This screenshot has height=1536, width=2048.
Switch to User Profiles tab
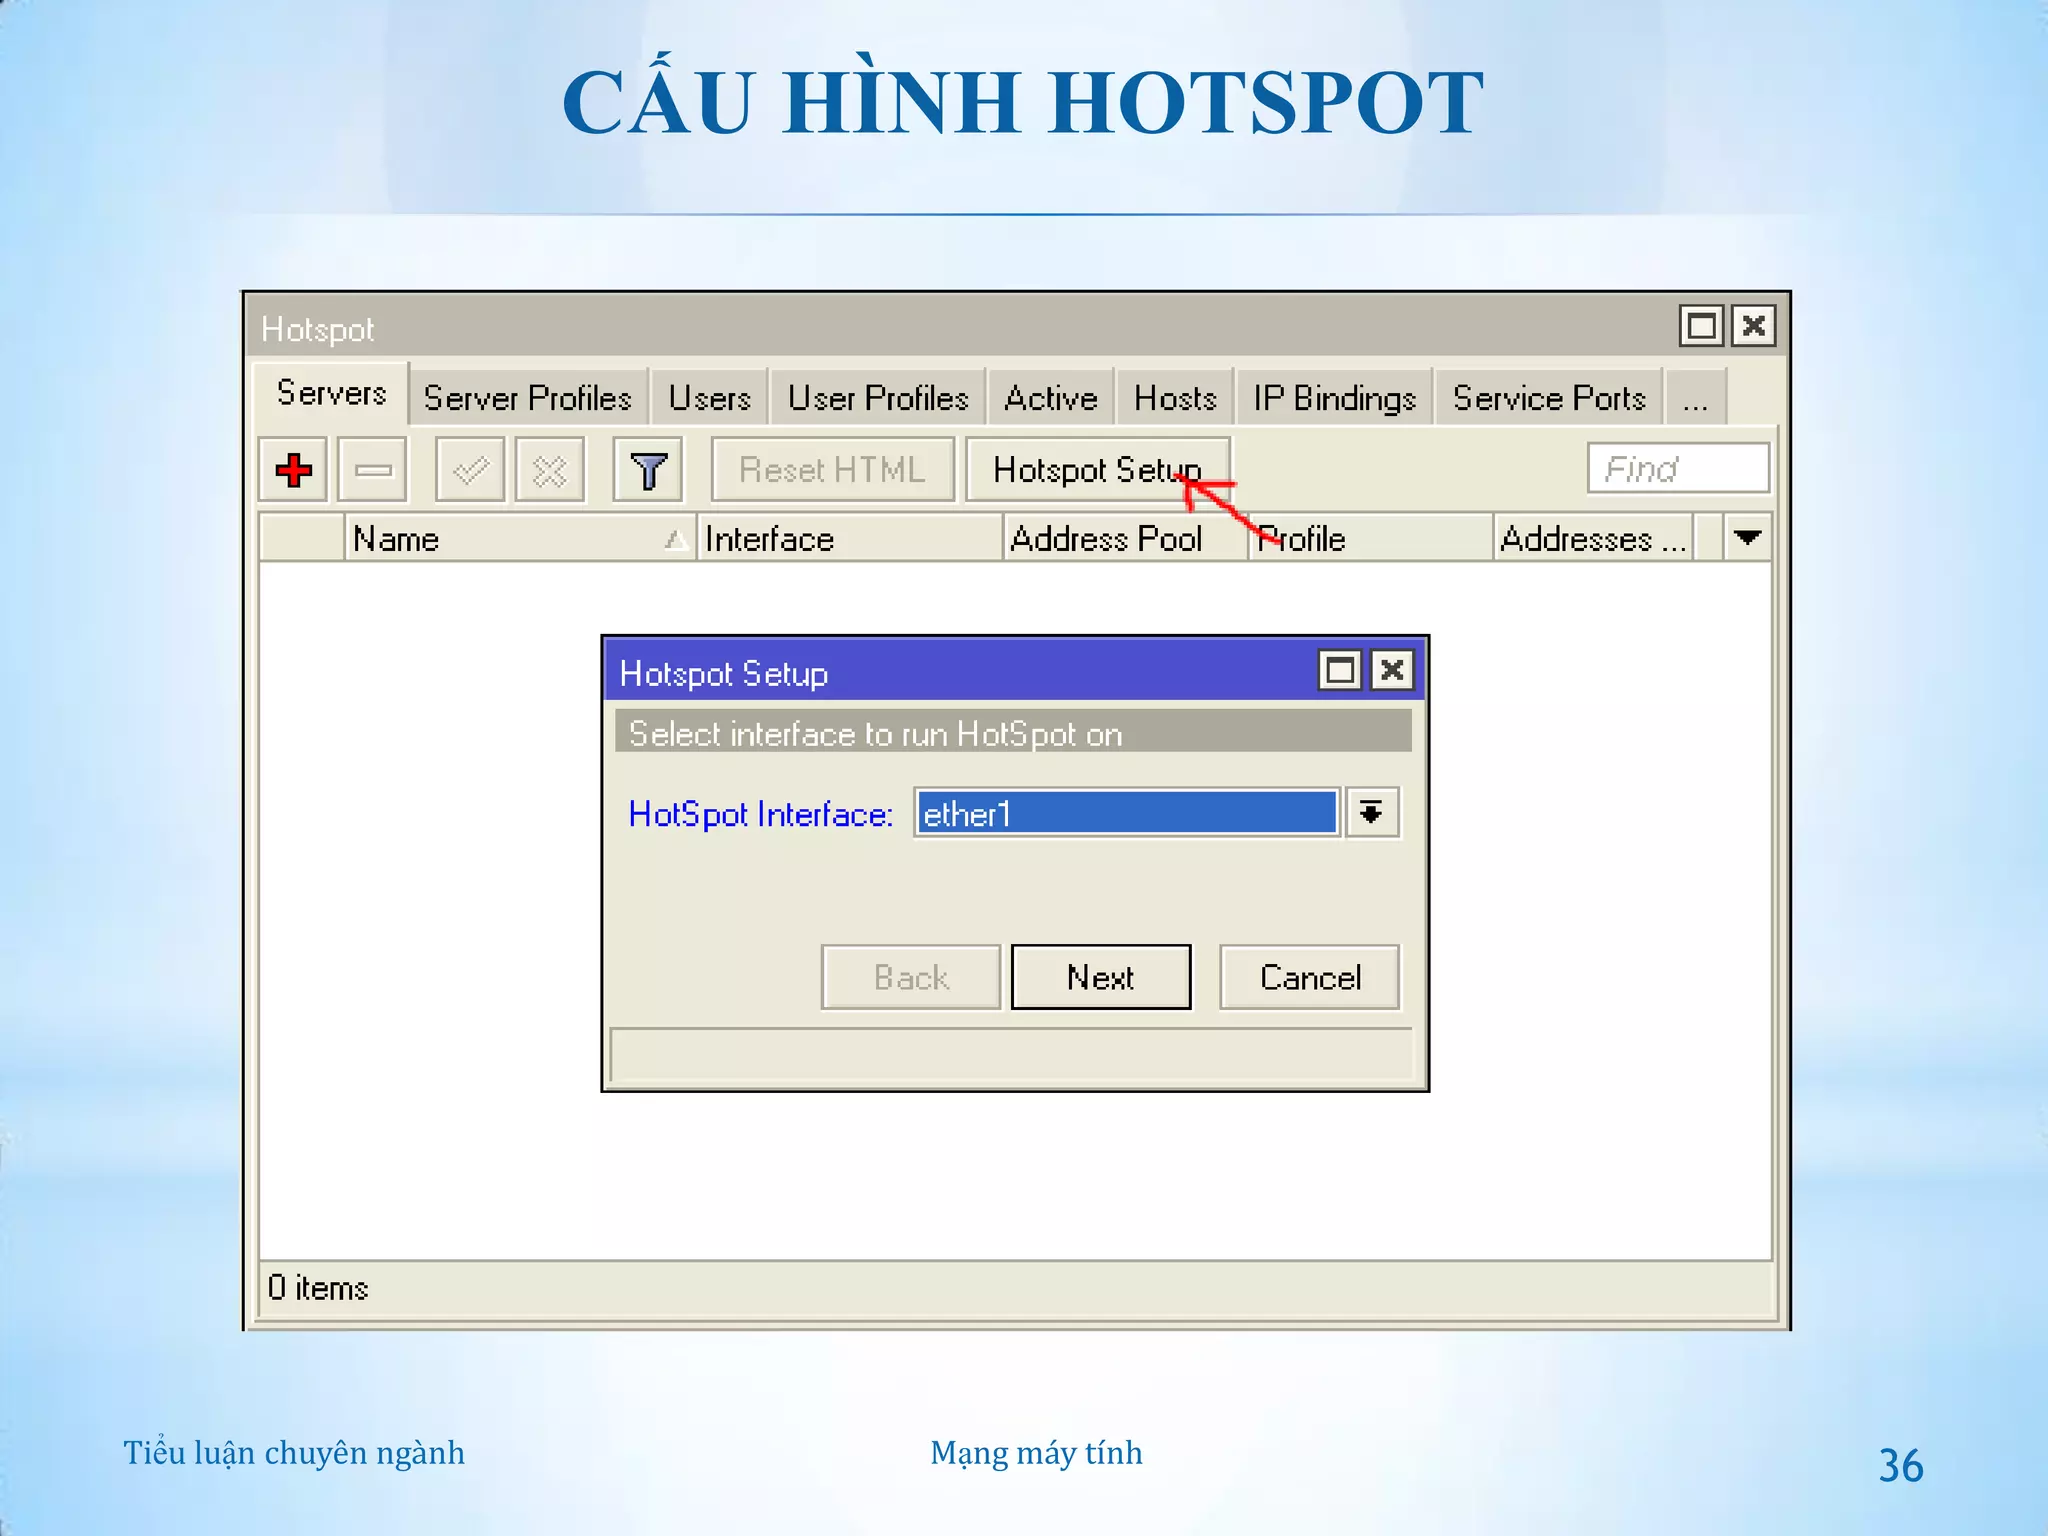pos(878,398)
